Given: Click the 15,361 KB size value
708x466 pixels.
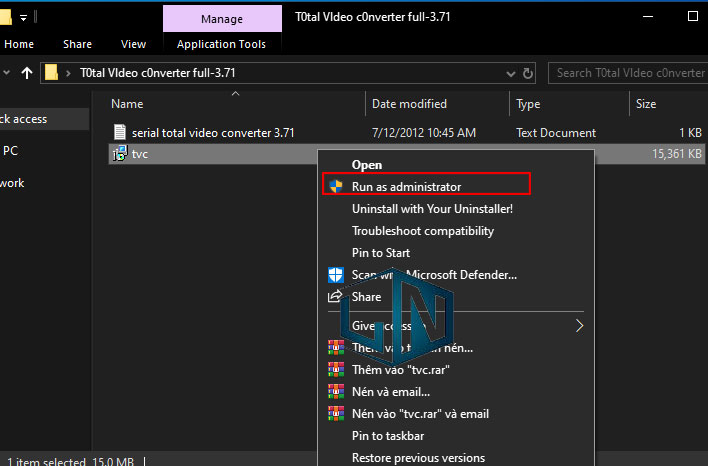Looking at the screenshot, I should pos(677,154).
